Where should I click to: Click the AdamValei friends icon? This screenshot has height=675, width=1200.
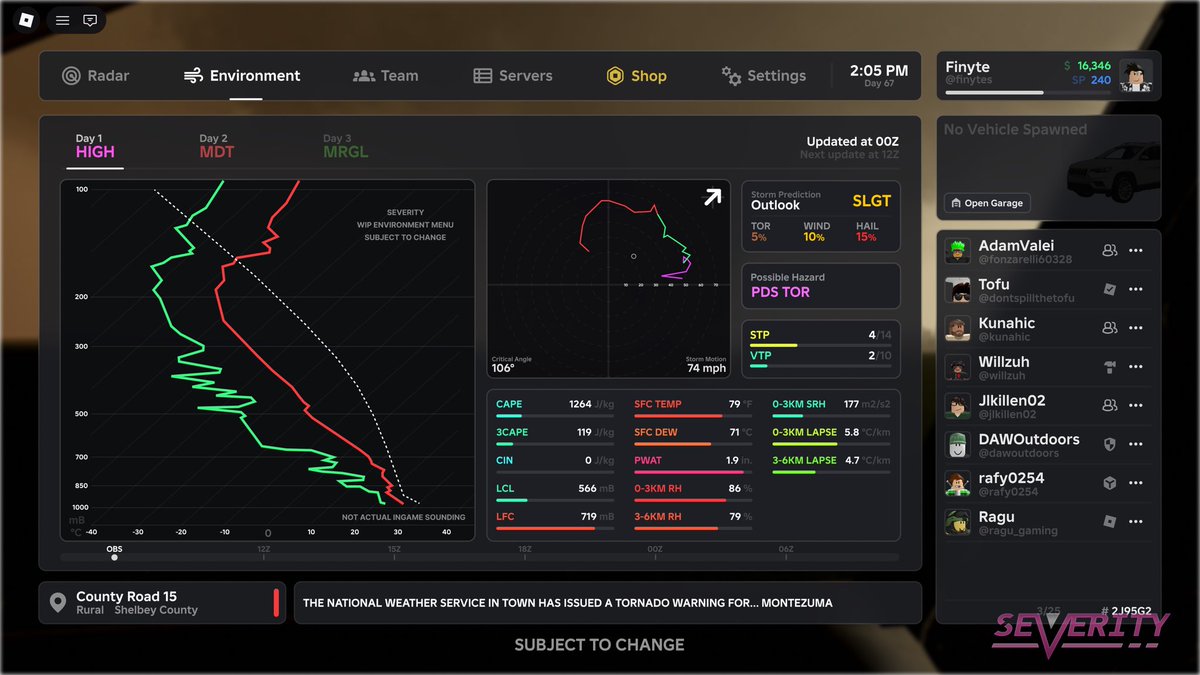[1109, 251]
